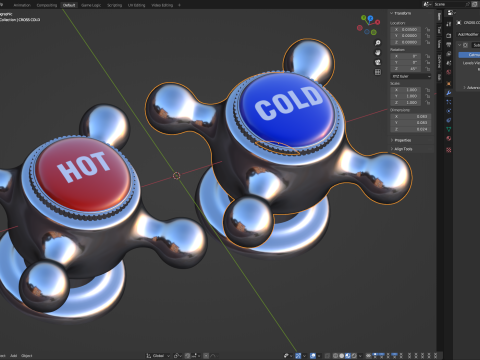Open the XYZ Euler rotation mode dropdown

[x=411, y=76]
